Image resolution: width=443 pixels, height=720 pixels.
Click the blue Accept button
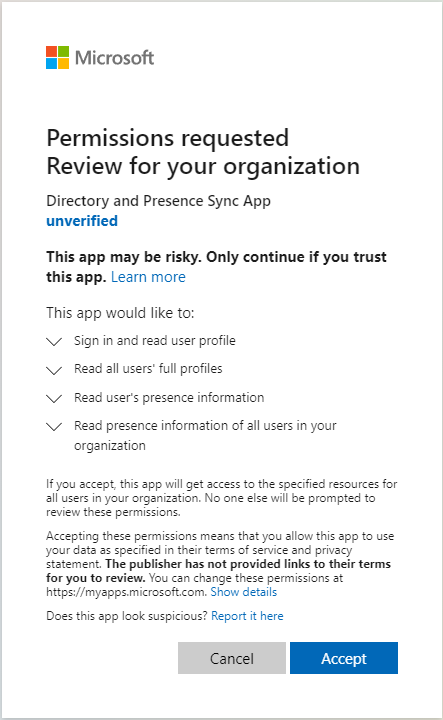point(344,658)
